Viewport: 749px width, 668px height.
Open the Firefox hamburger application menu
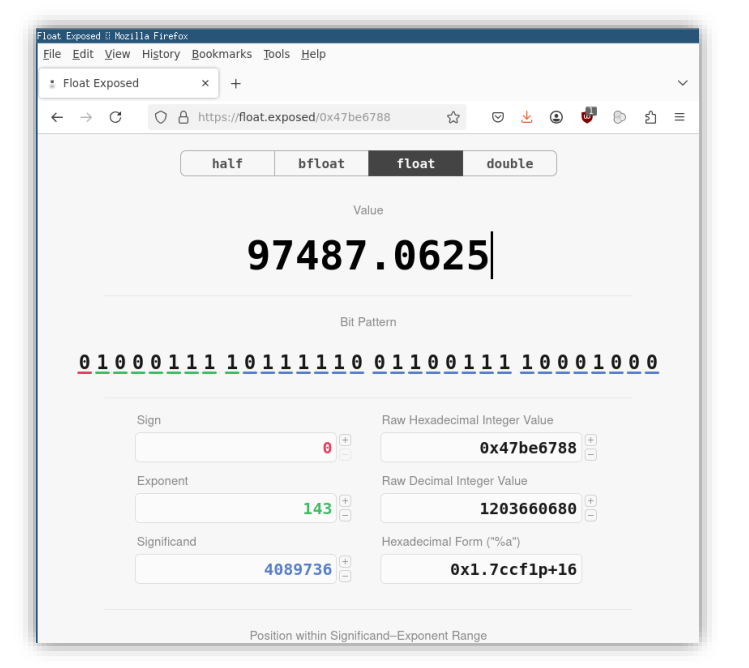(x=679, y=117)
